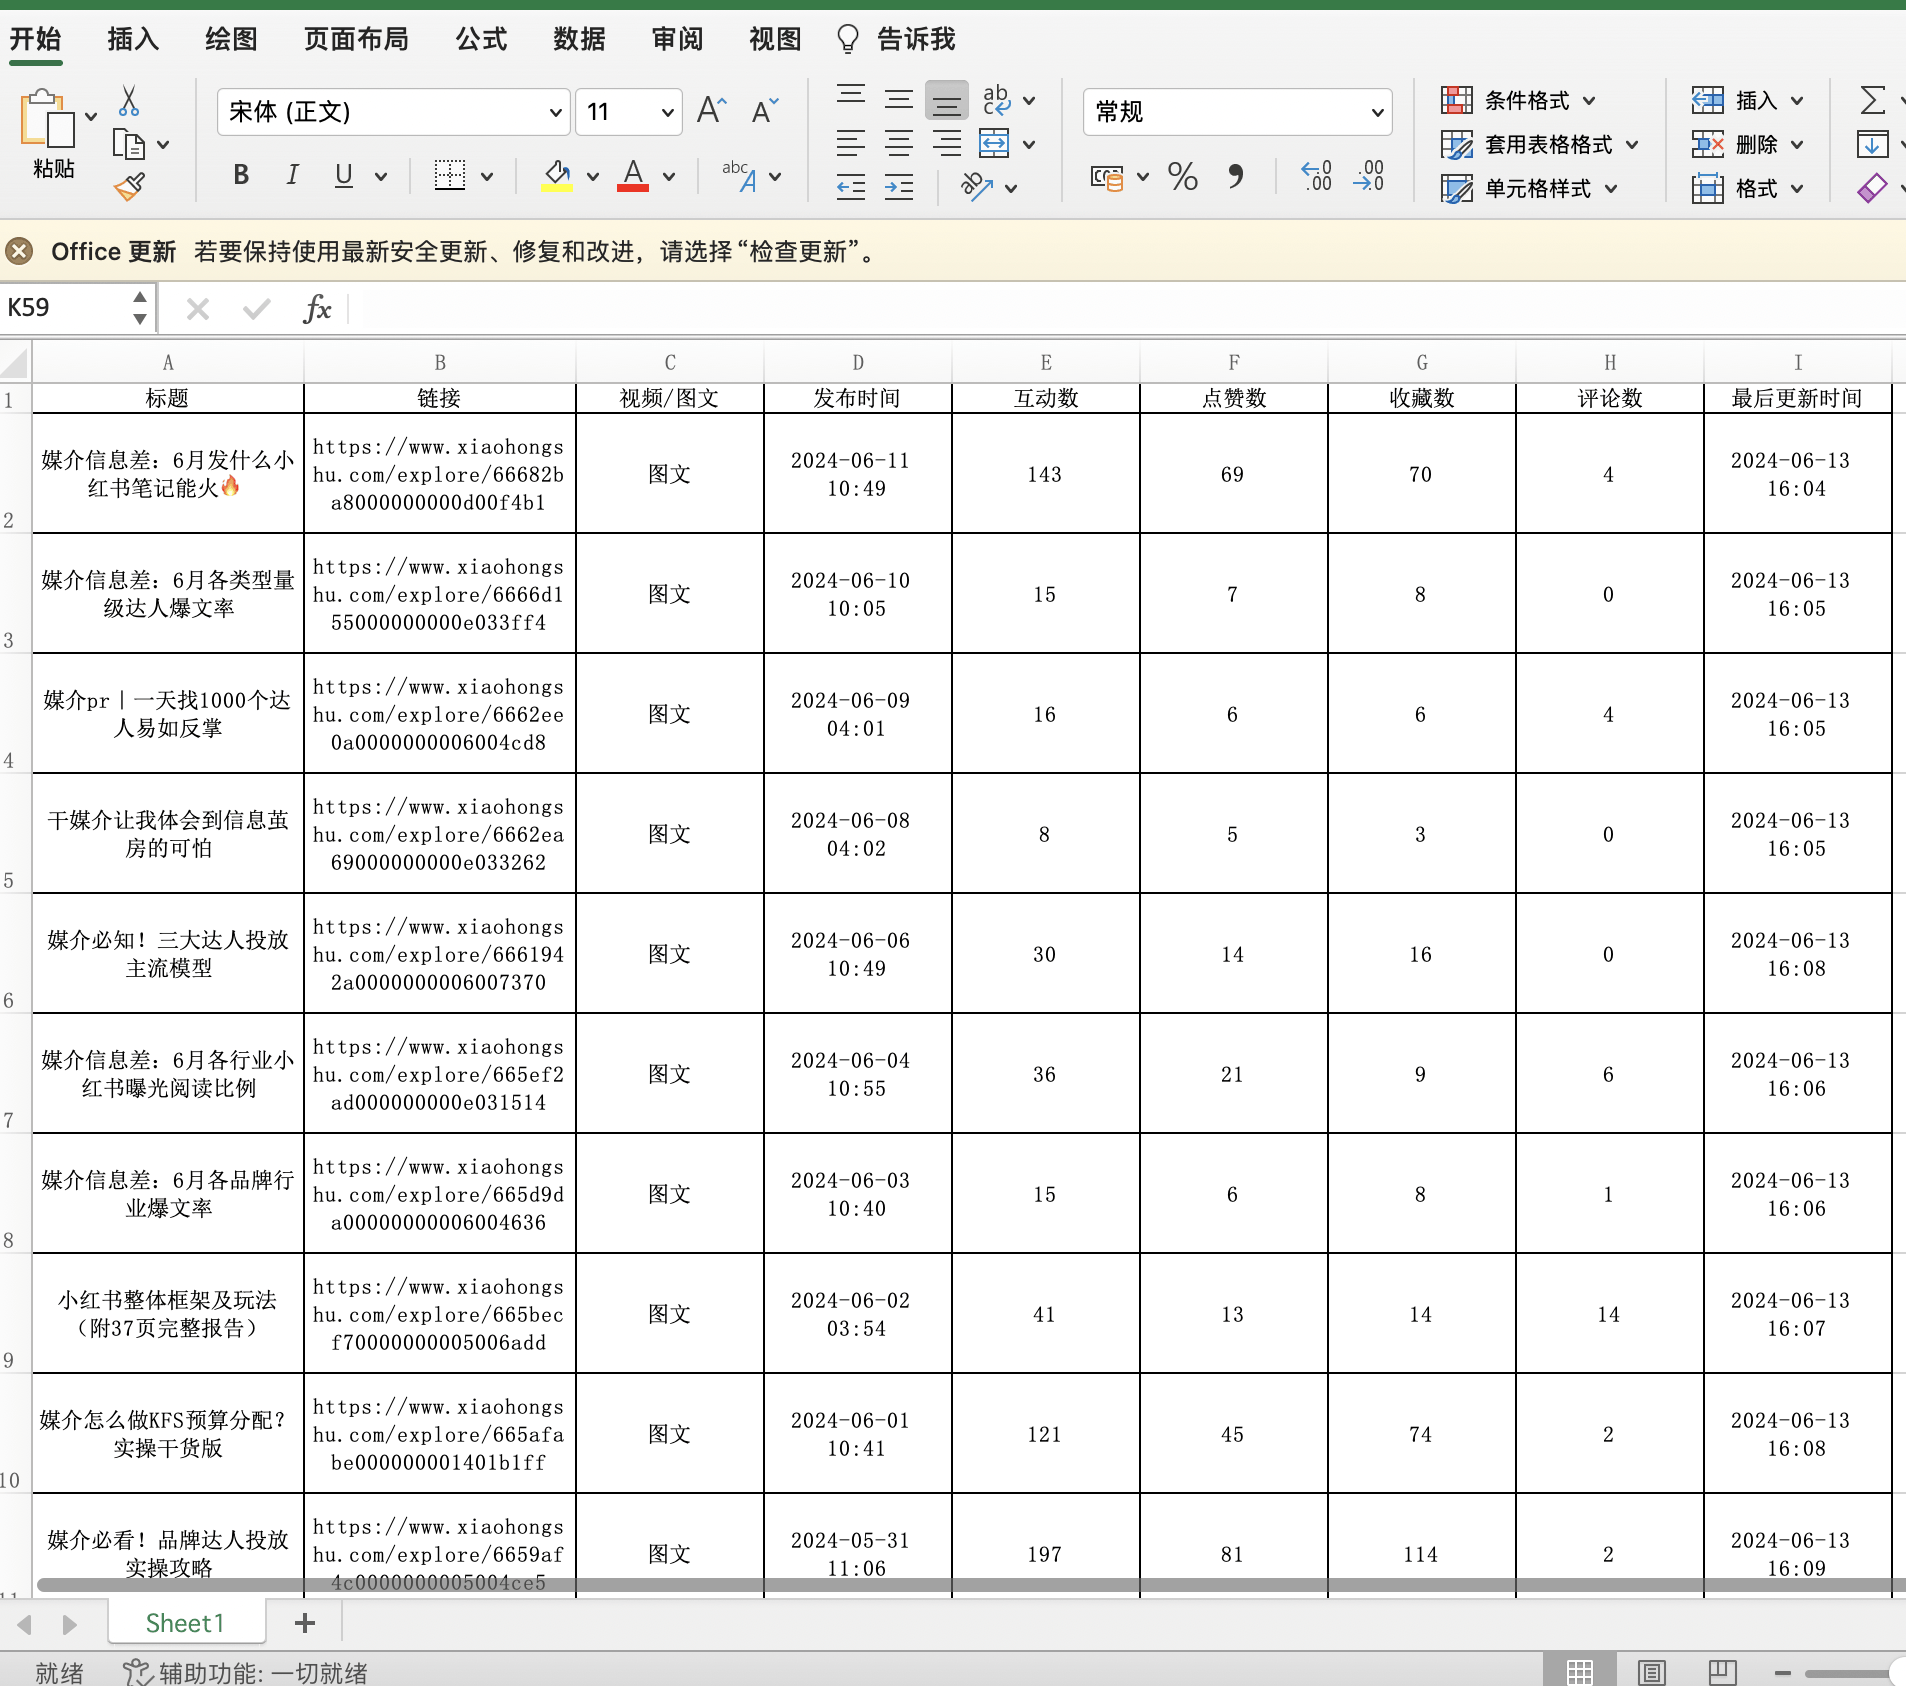Click the Fill down icon
Image resolution: width=1906 pixels, height=1686 pixels.
tap(1872, 144)
